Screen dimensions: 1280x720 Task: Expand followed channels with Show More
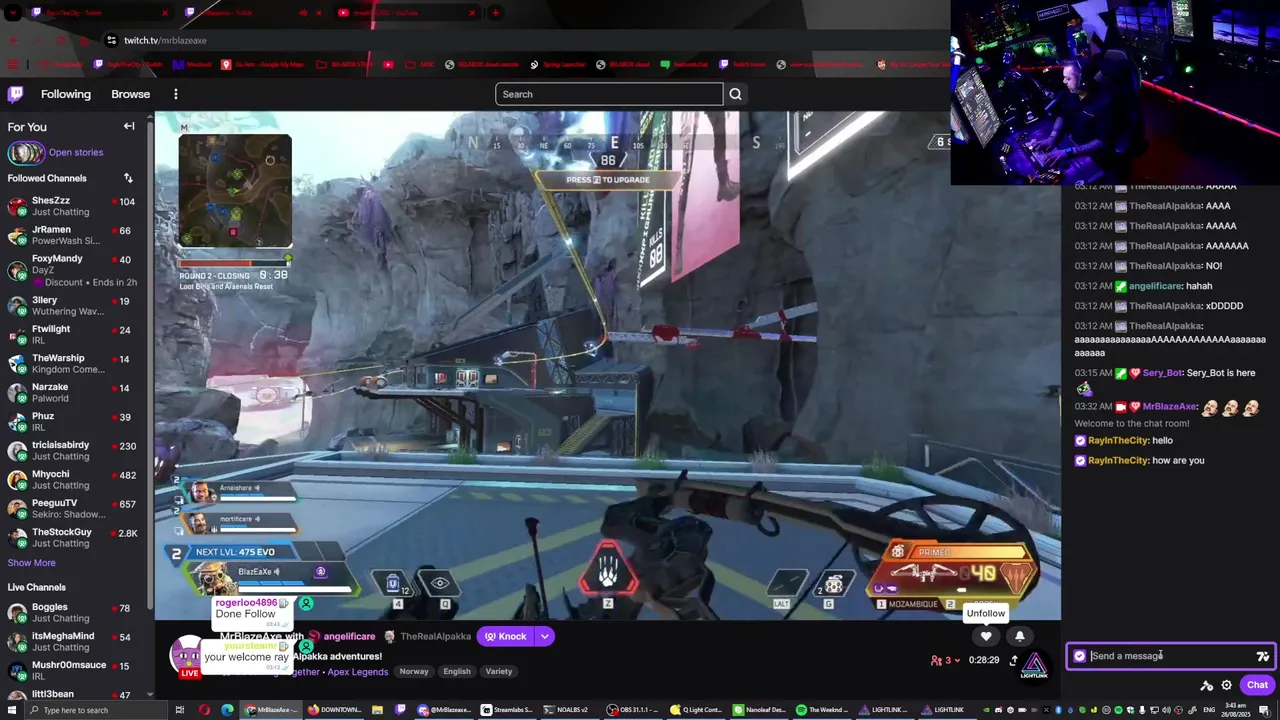pyautogui.click(x=31, y=563)
